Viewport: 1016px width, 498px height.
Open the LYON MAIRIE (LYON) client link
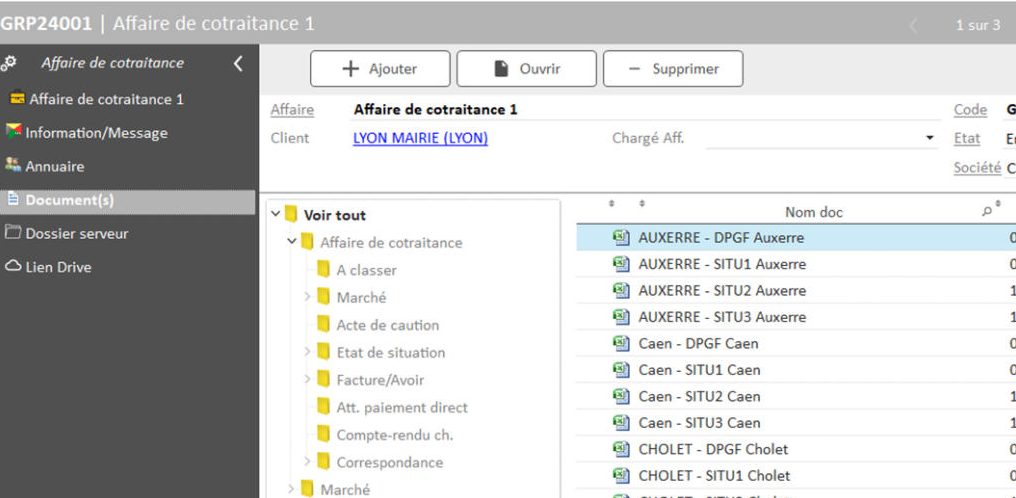[421, 138]
